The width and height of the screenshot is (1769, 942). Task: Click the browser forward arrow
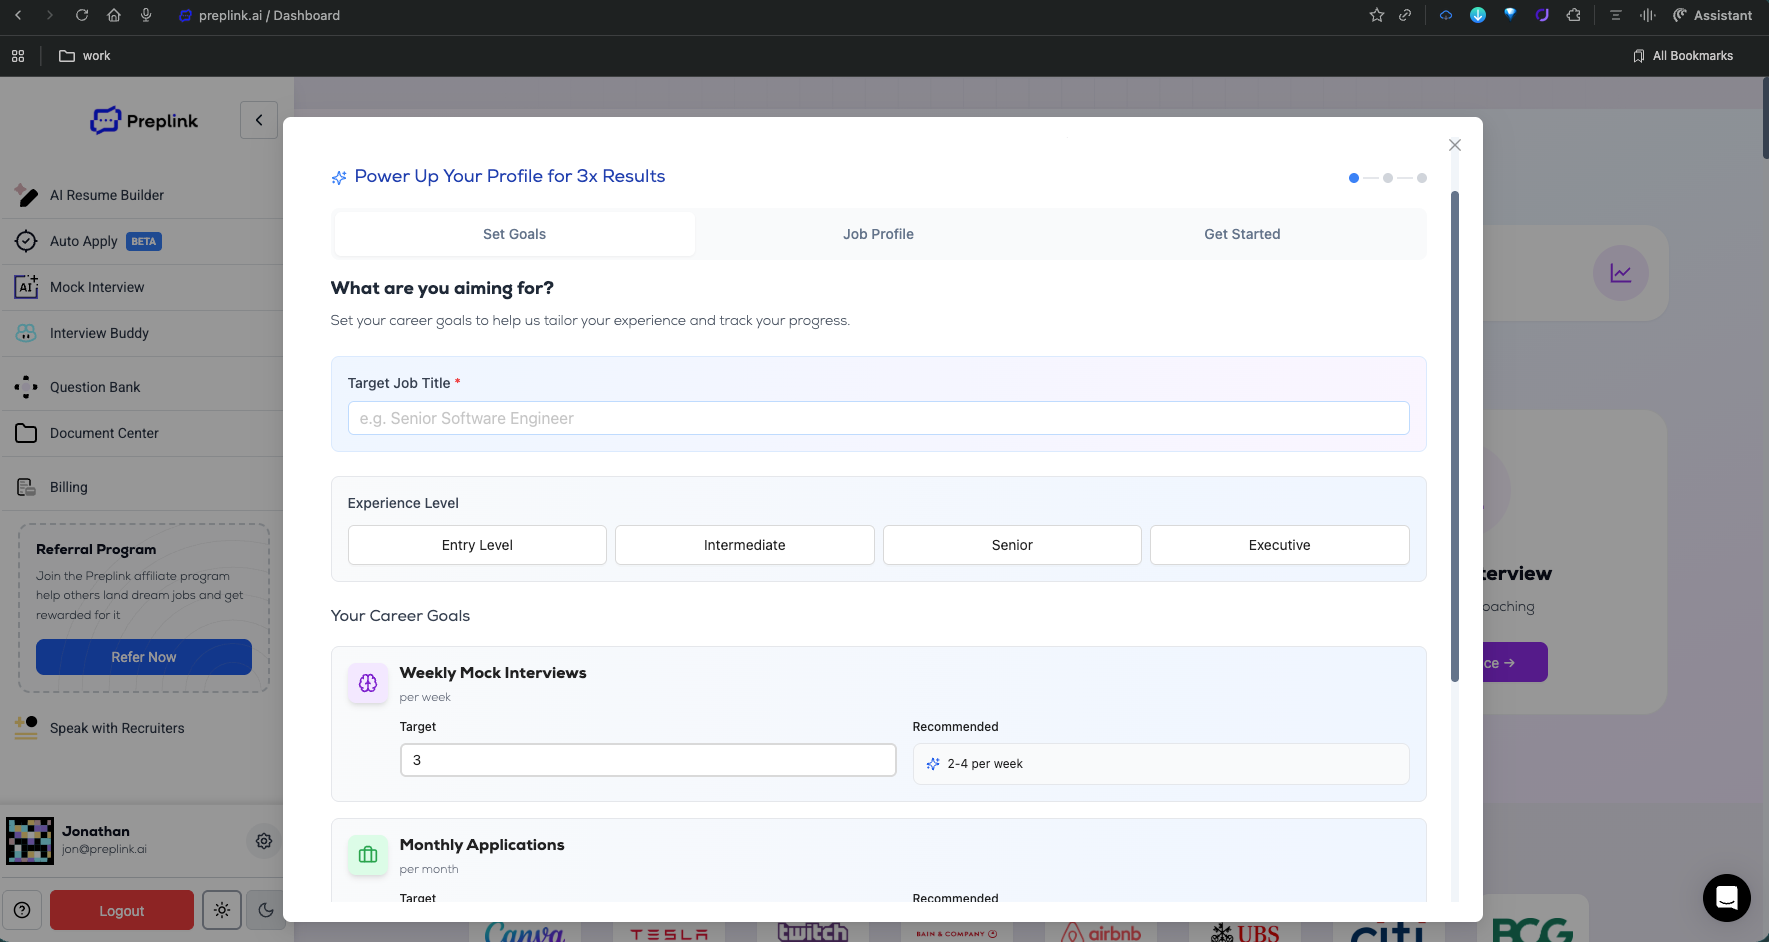[50, 15]
